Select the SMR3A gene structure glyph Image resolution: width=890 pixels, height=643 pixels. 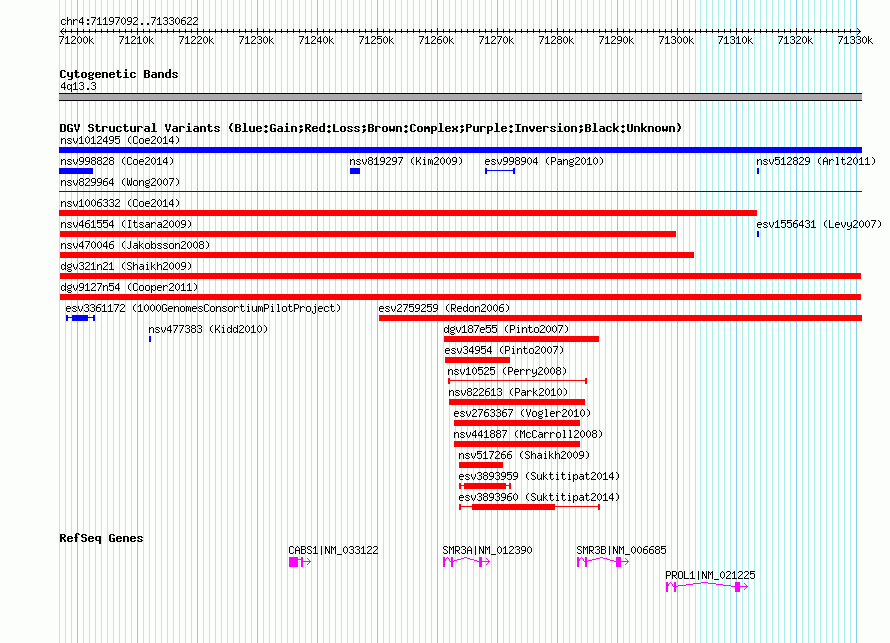click(x=467, y=562)
